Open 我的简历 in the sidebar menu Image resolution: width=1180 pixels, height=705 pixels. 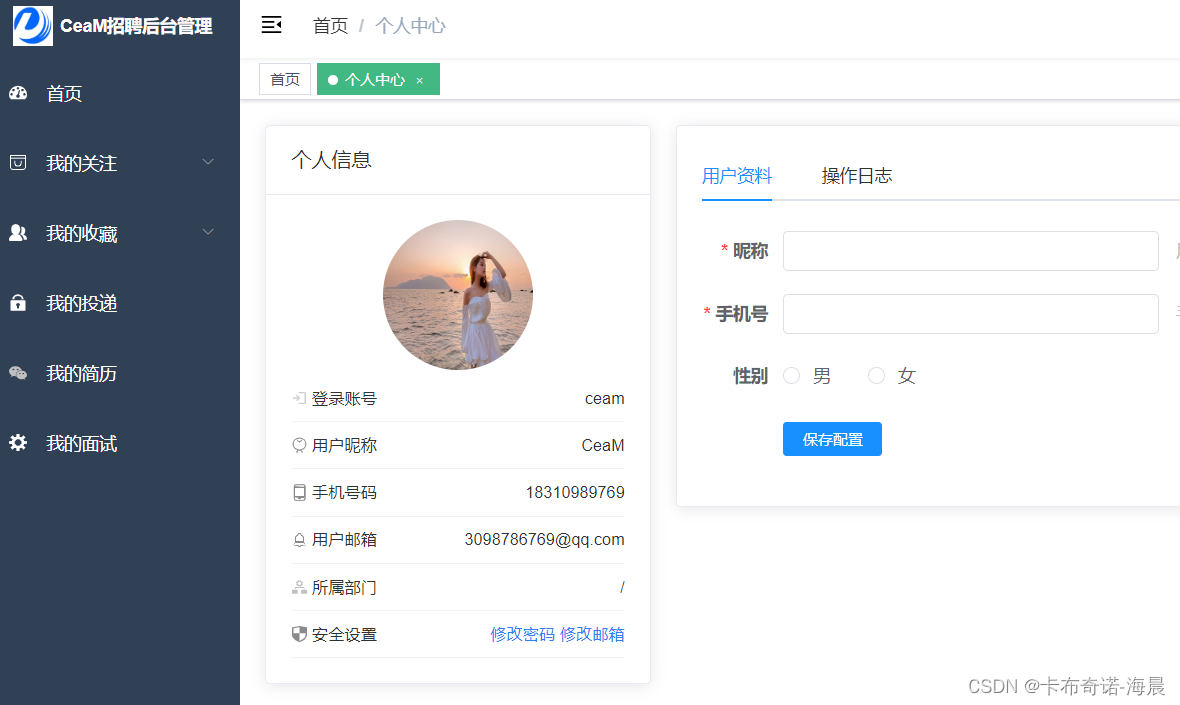120,373
